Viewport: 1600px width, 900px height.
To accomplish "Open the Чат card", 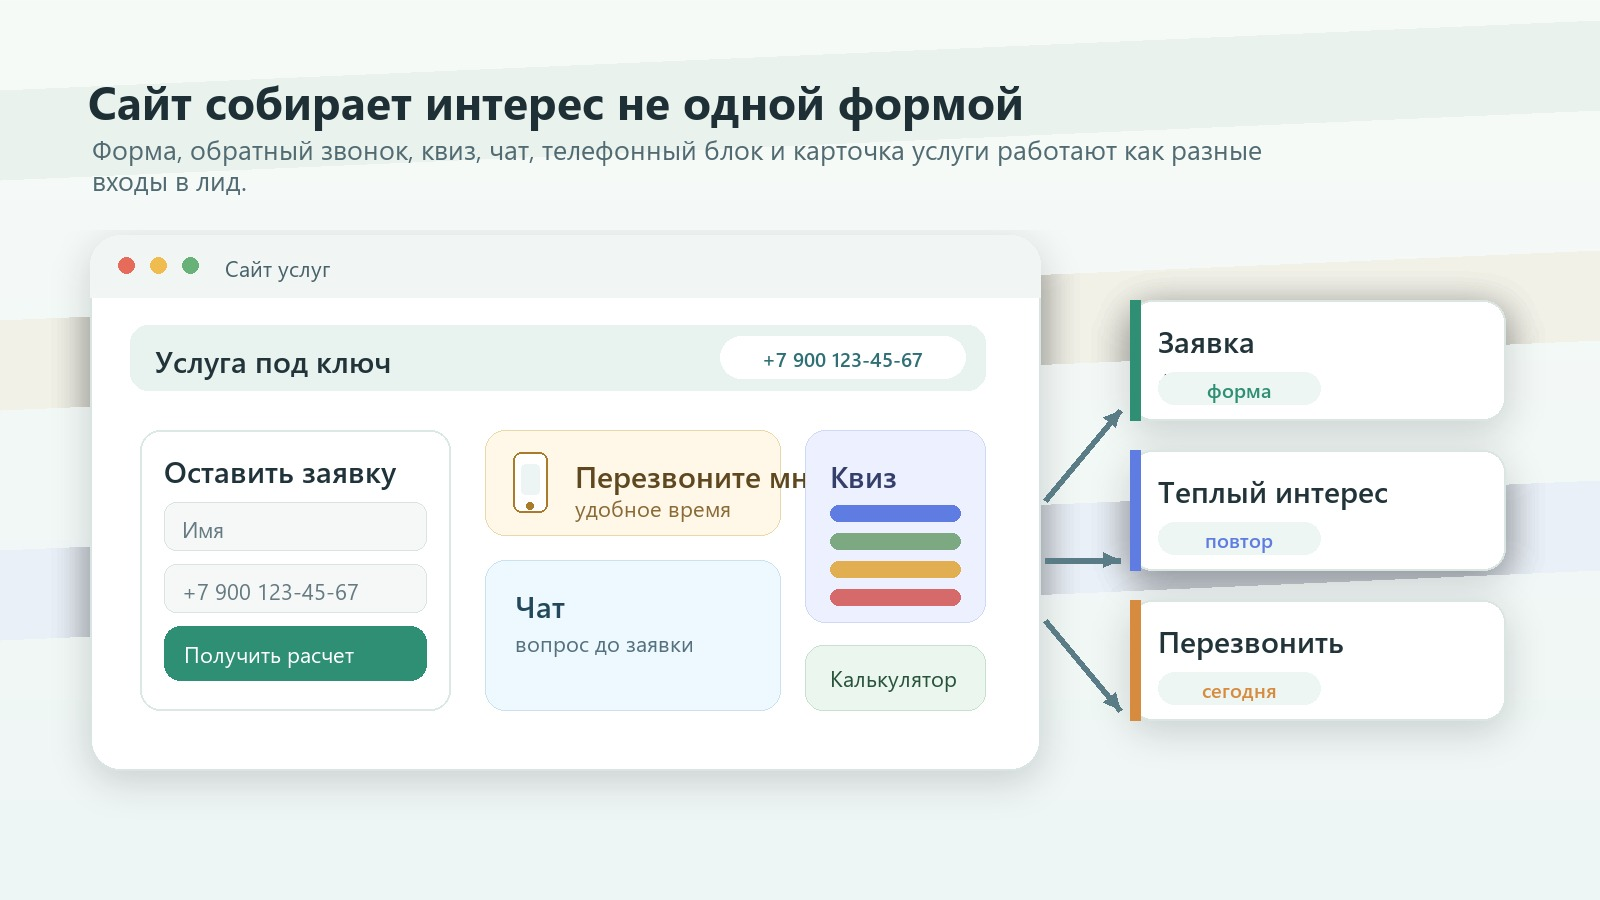I will tap(633, 635).
